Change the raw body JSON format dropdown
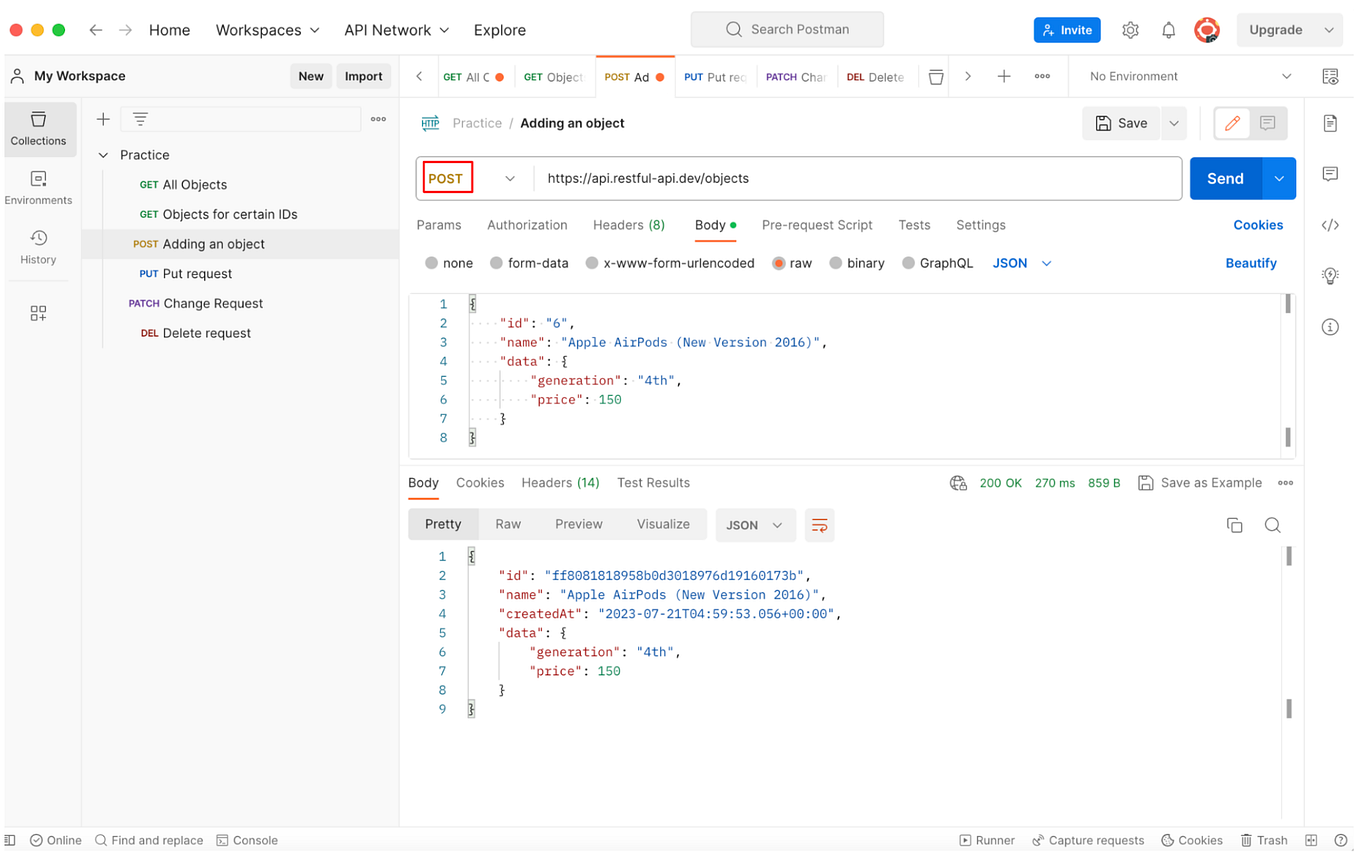The width and height of the screenshot is (1358, 857). coord(1022,263)
